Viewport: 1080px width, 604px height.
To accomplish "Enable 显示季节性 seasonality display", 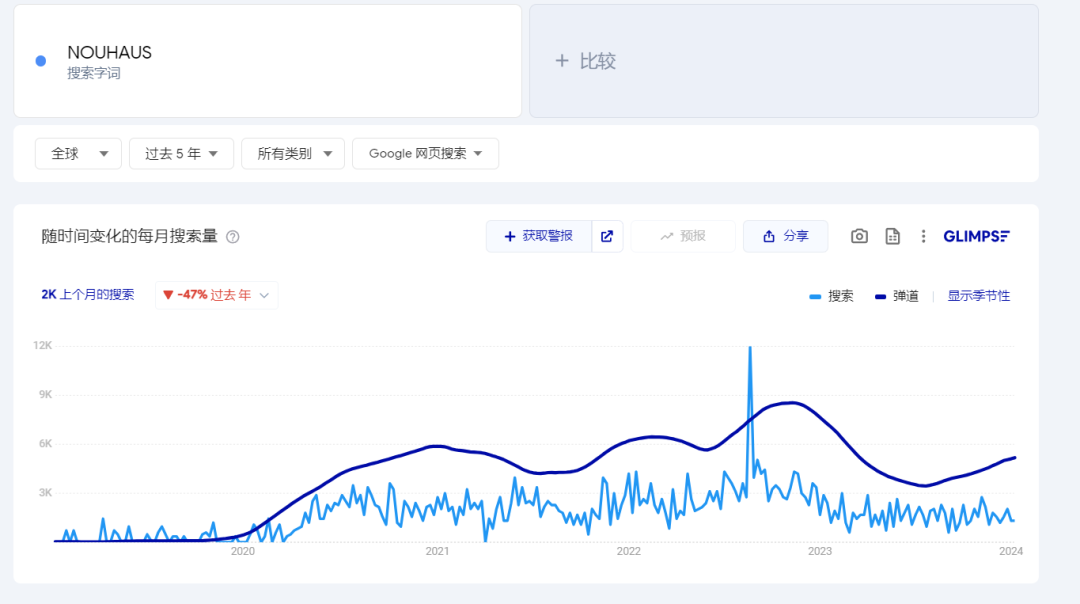I will [978, 296].
